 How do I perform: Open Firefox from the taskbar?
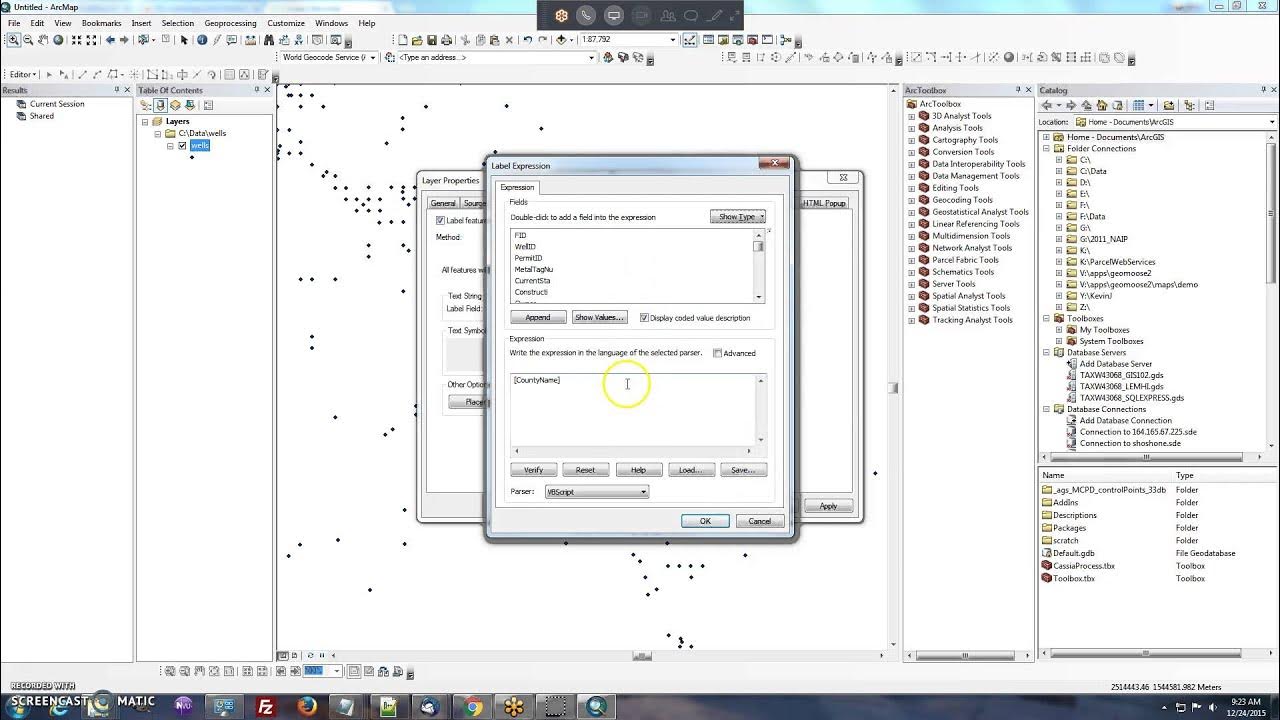[307, 706]
